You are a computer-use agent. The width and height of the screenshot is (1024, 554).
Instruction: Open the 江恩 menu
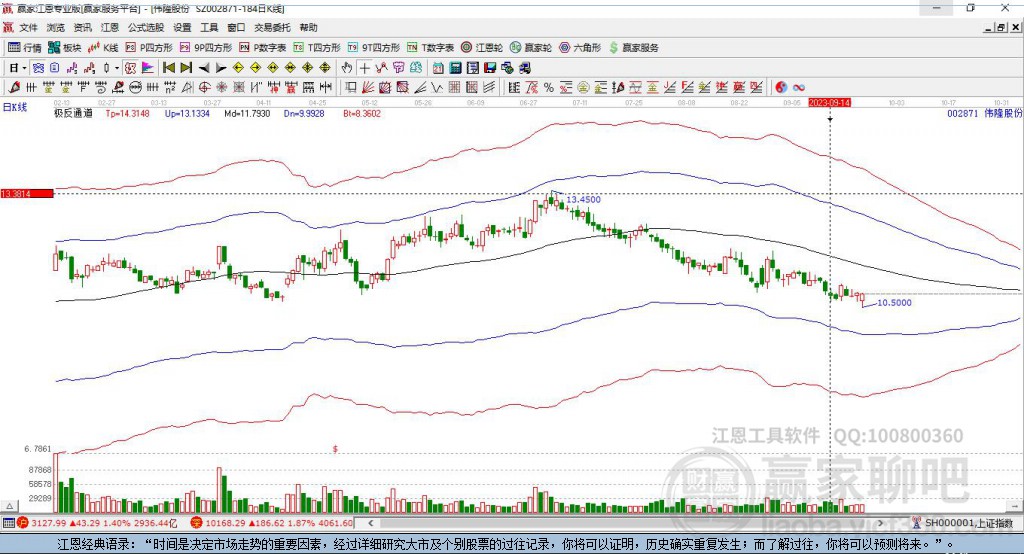click(x=110, y=27)
